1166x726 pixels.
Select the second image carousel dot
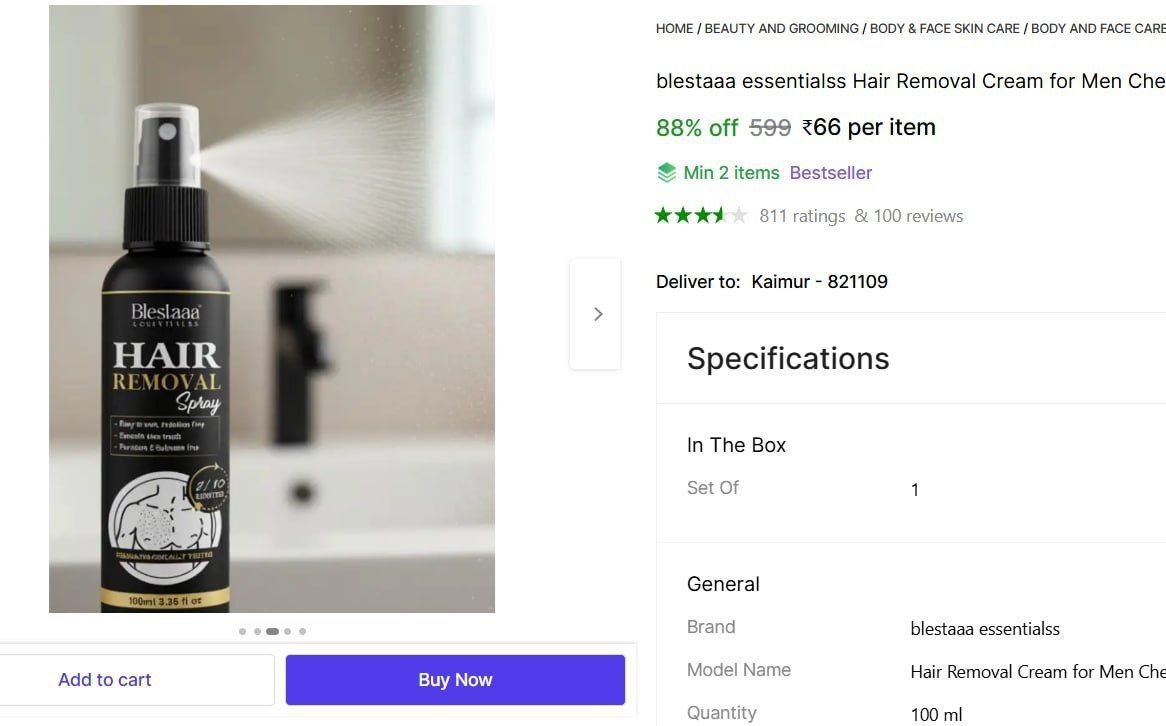[257, 631]
